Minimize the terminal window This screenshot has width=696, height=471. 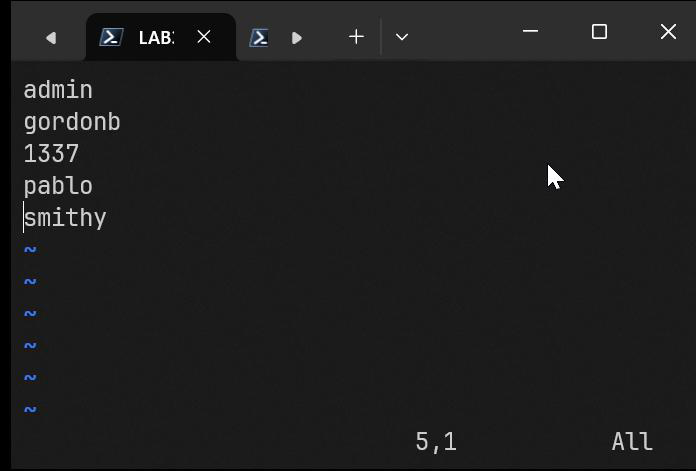pyautogui.click(x=531, y=32)
